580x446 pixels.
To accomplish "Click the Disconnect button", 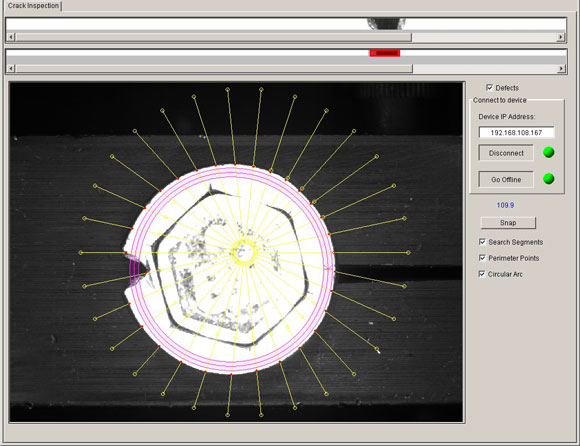I will coord(506,153).
